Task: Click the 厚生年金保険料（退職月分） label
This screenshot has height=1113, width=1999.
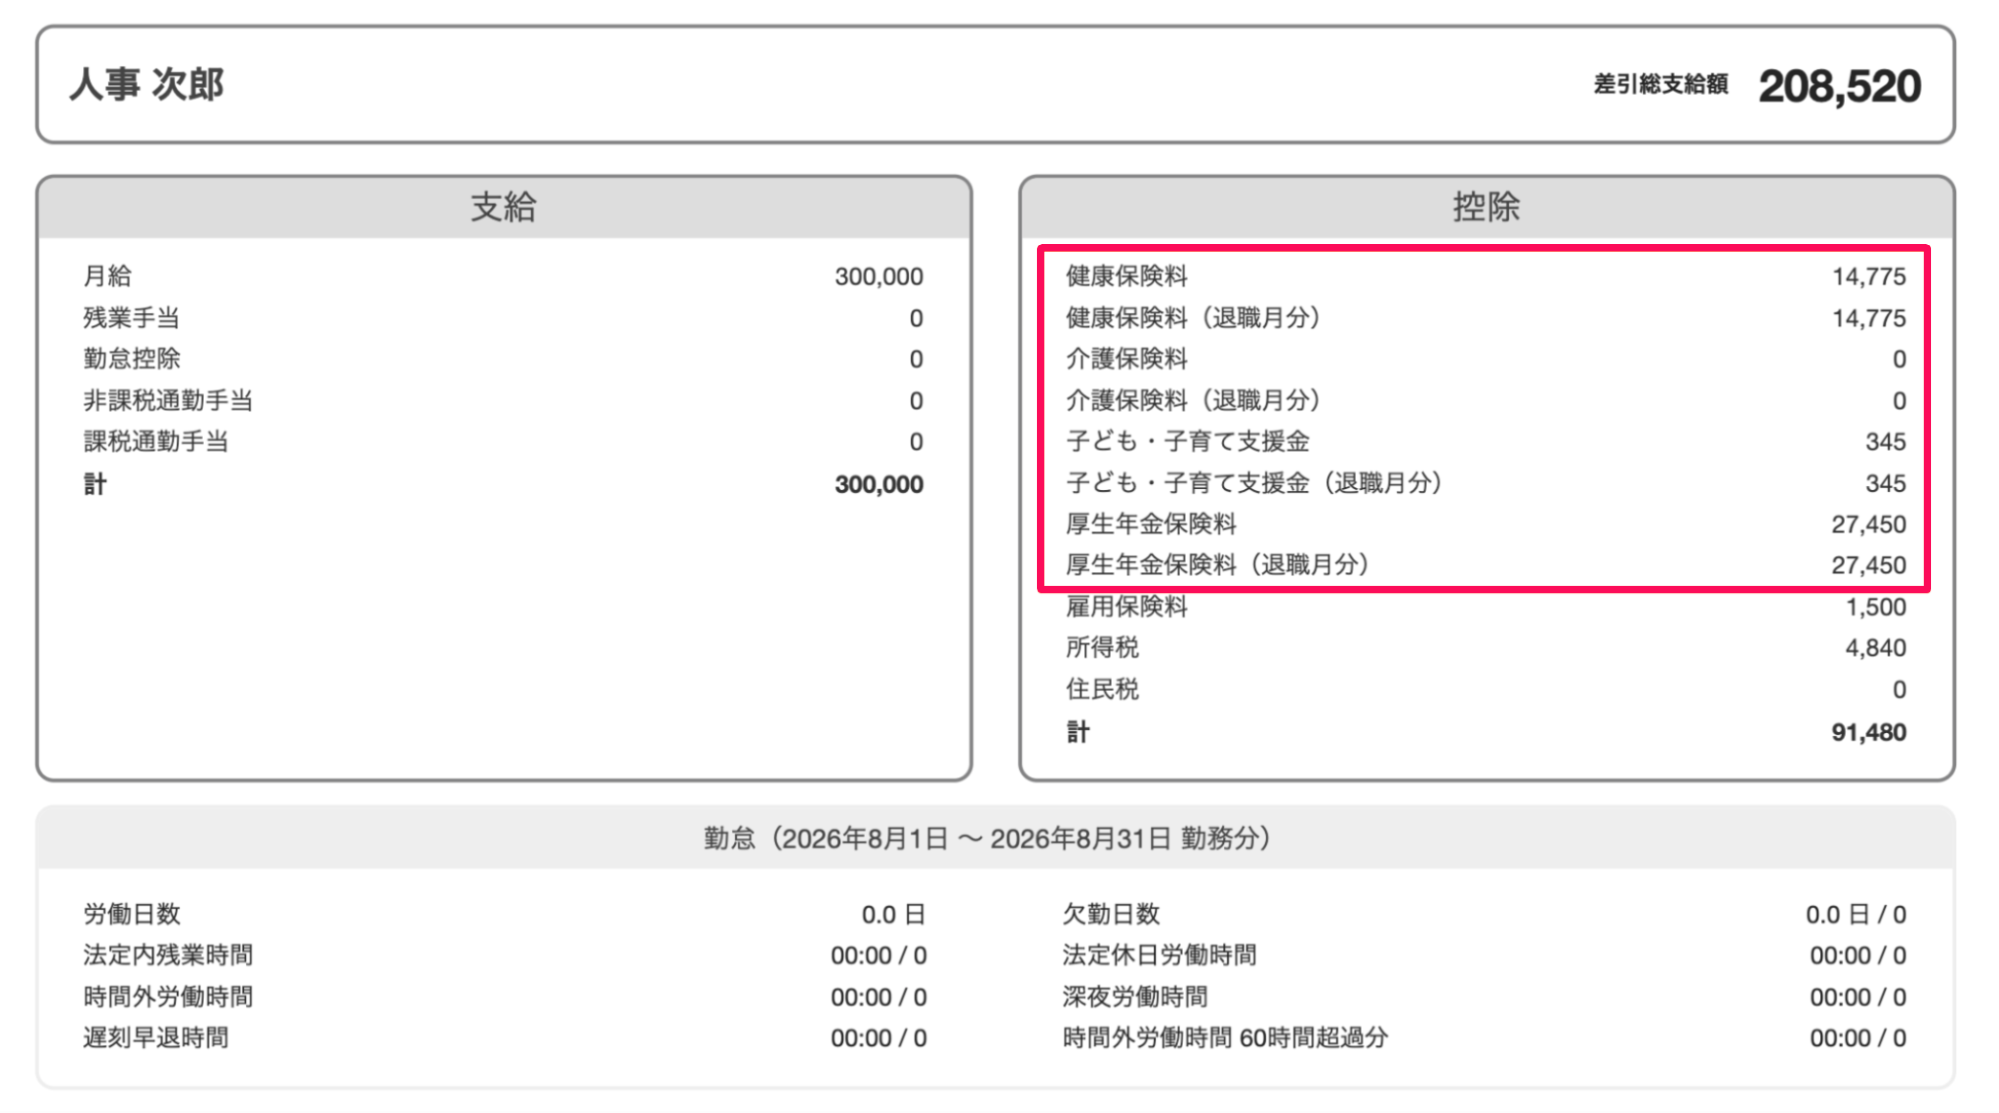Action: point(1217,565)
